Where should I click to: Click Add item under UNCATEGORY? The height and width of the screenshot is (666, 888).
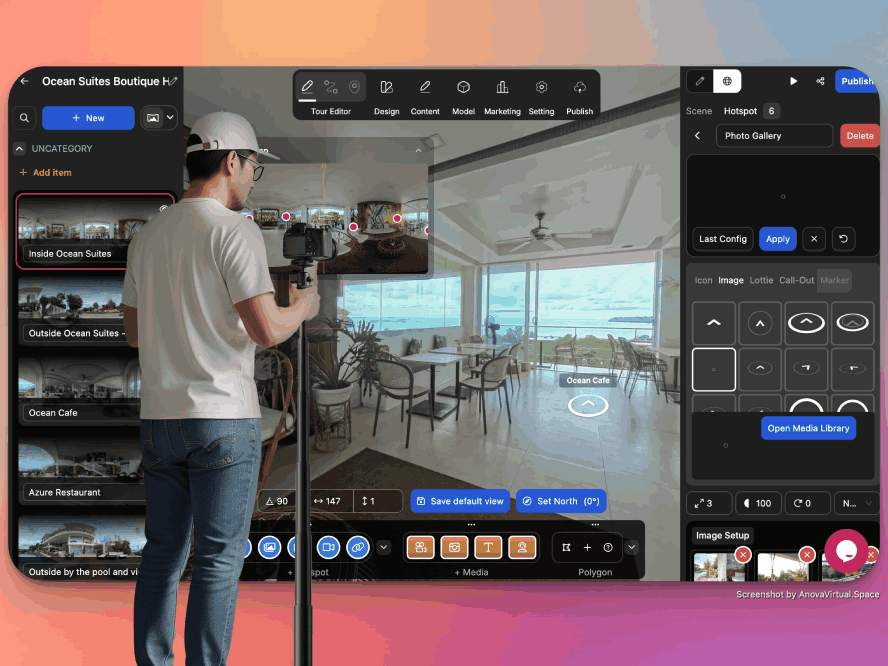(x=45, y=173)
